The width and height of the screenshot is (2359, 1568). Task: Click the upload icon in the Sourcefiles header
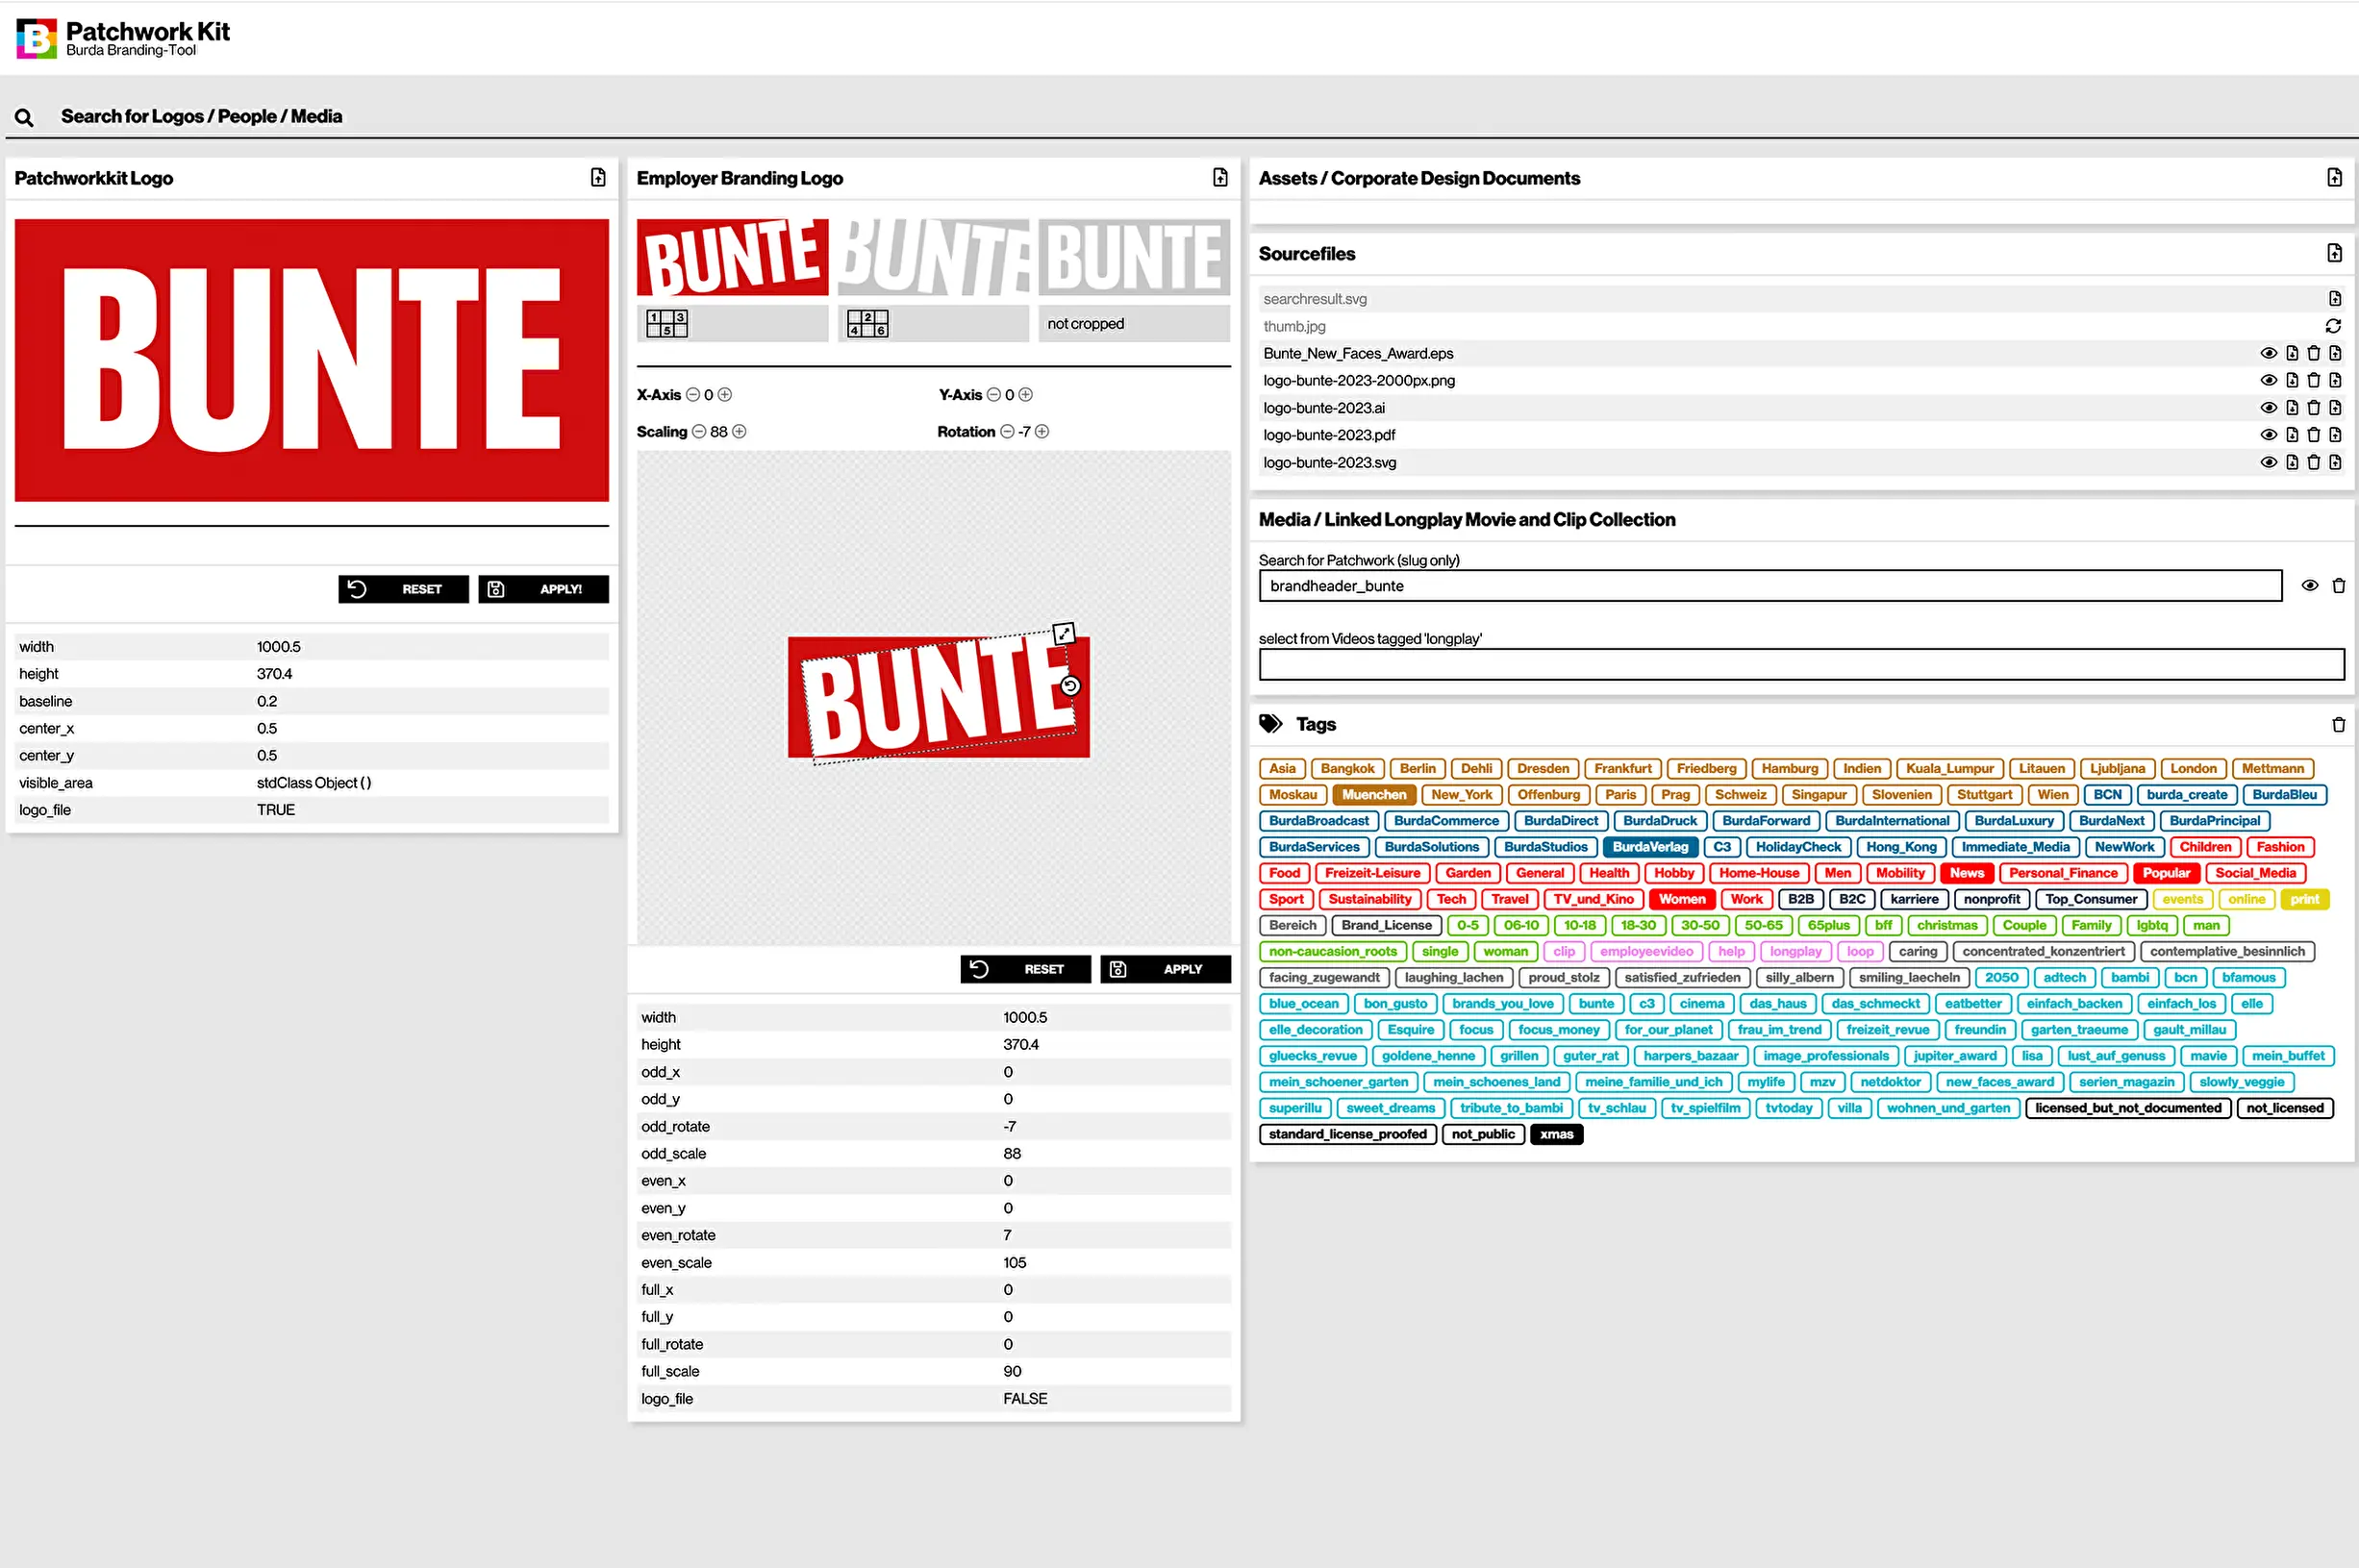(x=2334, y=254)
